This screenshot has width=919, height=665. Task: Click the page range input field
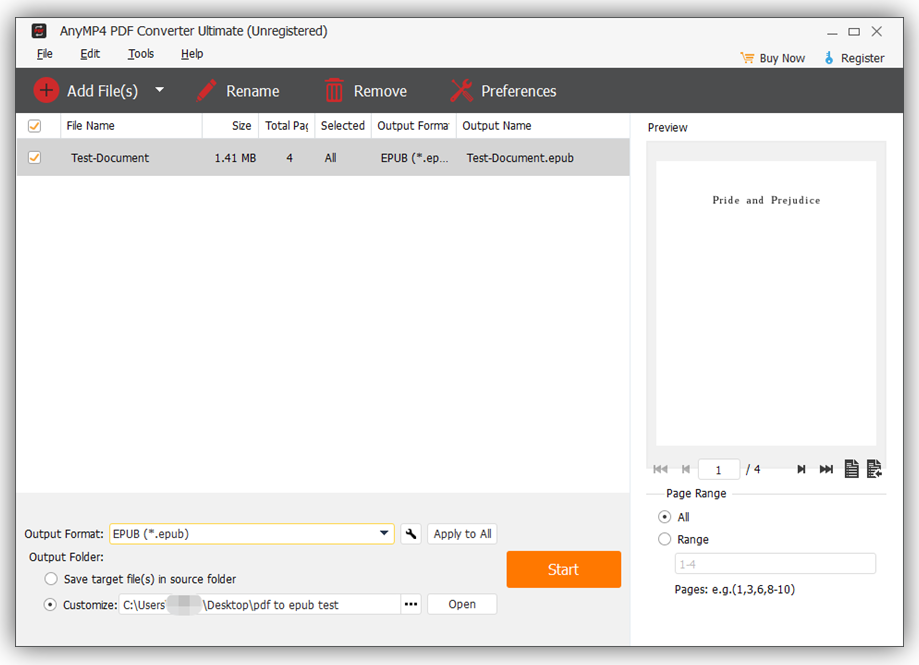[x=775, y=564]
